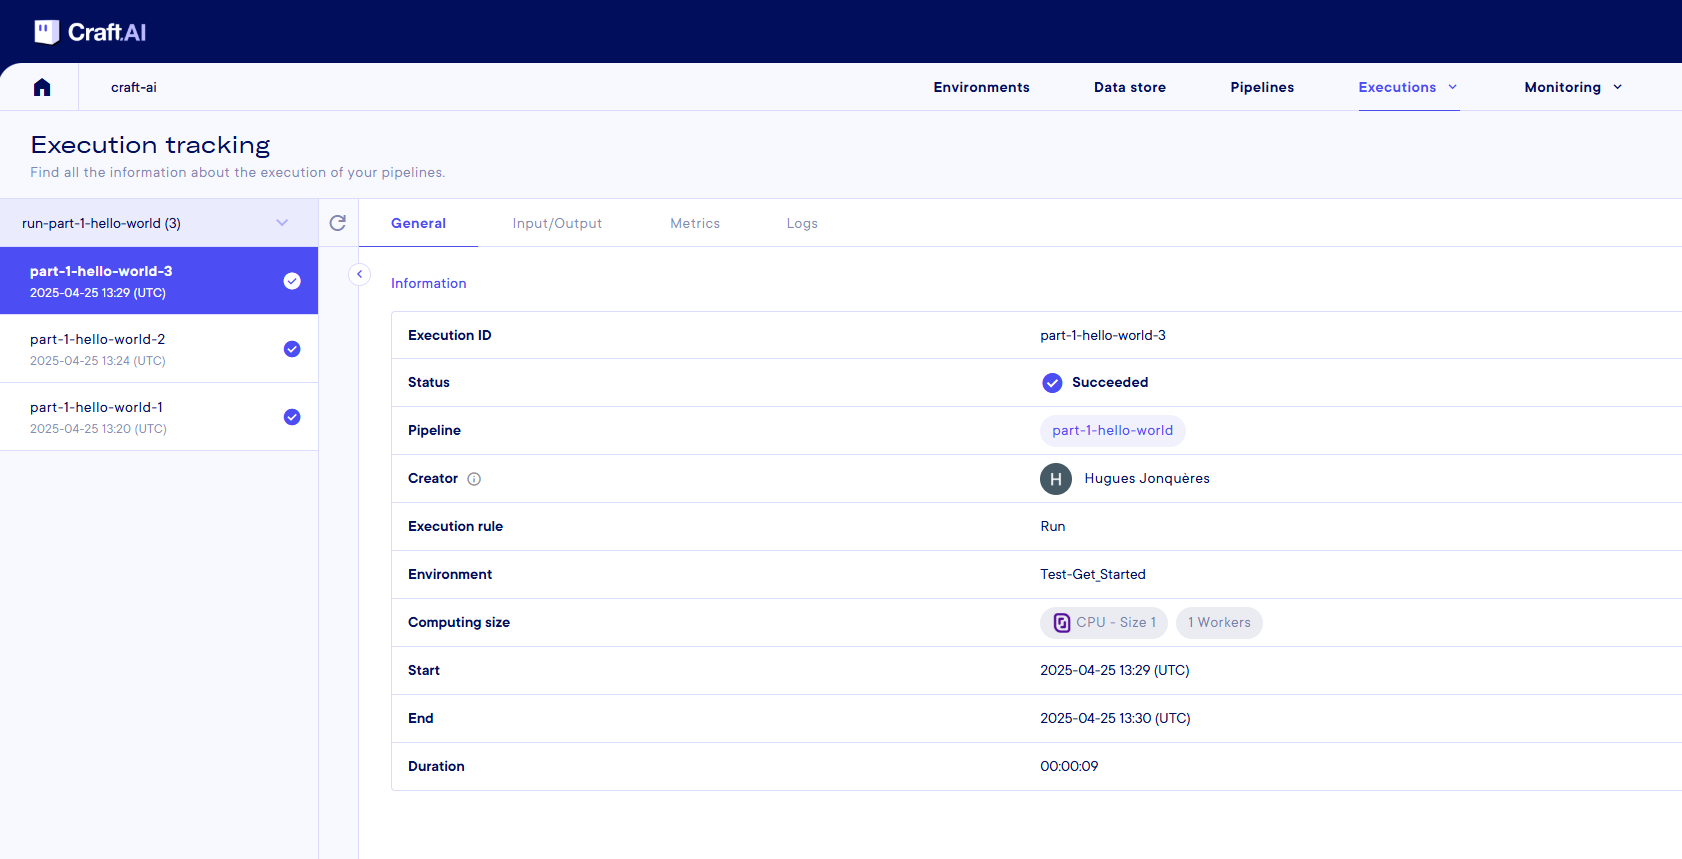Viewport: 1682px width, 859px height.
Task: Click the Computing size row label
Action: coord(459,623)
